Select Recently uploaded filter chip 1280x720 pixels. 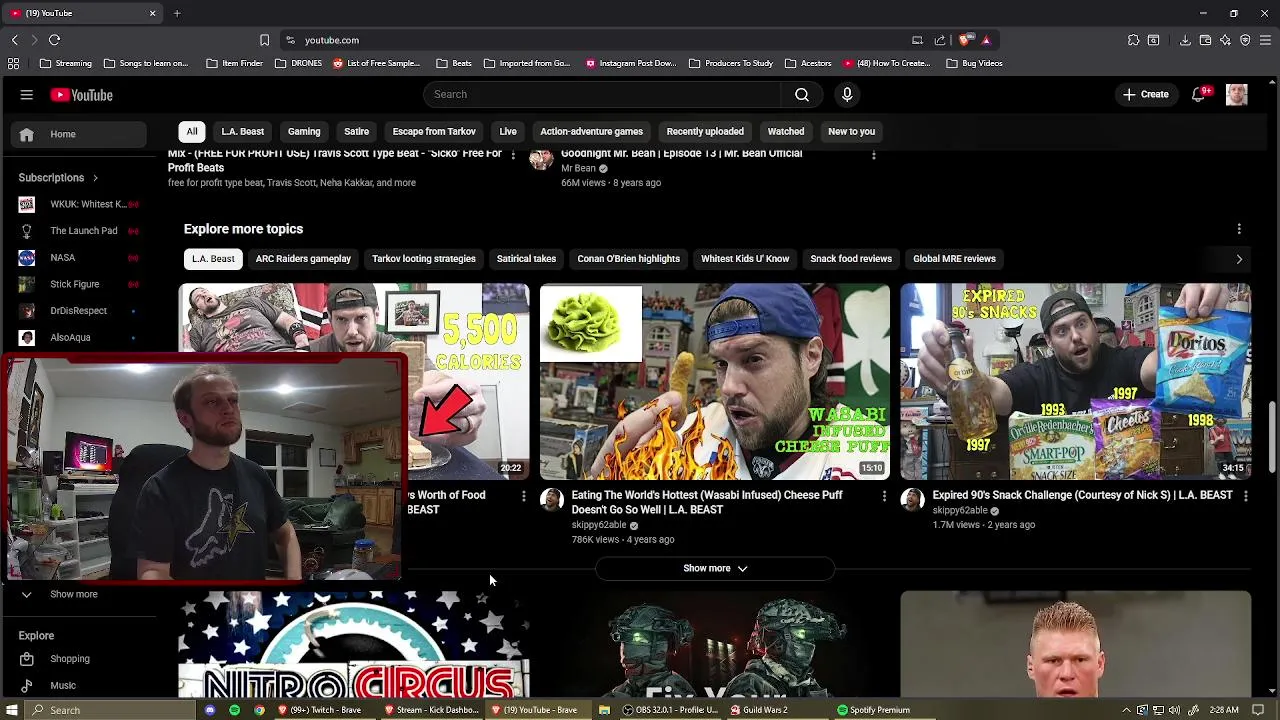[705, 131]
